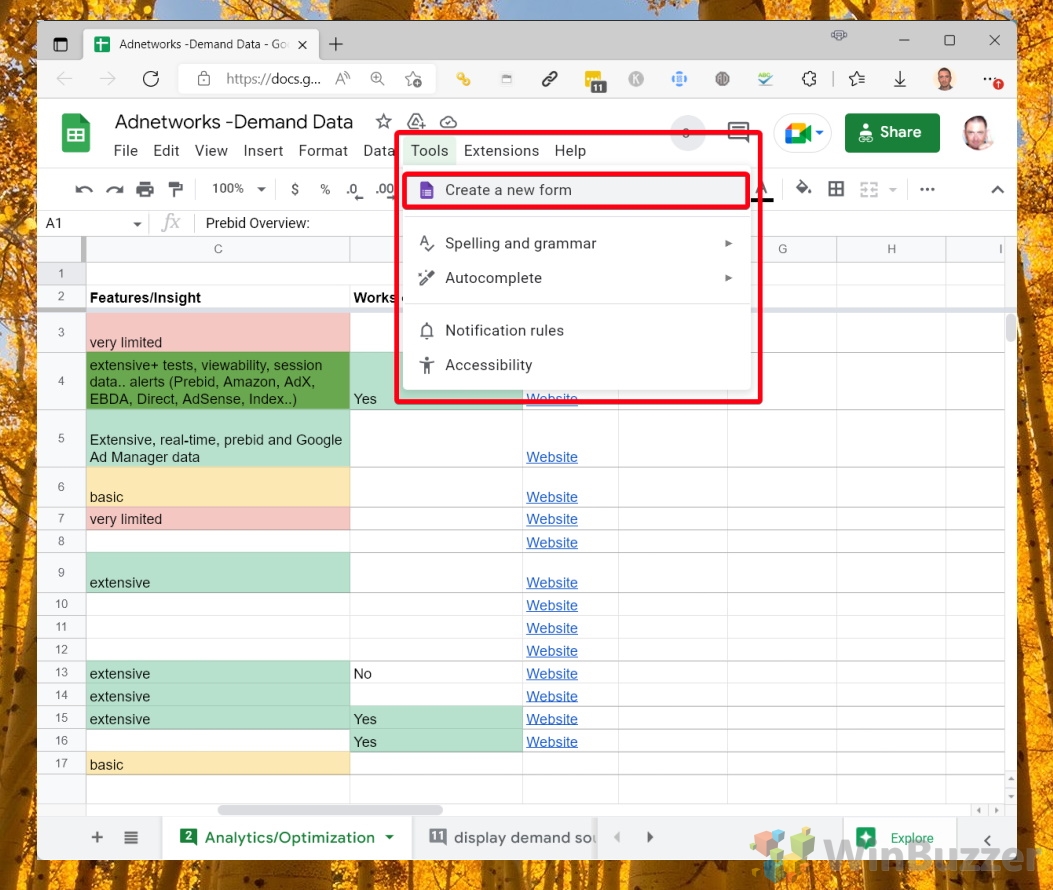
Task: Choose Create a new form
Action: [x=576, y=190]
